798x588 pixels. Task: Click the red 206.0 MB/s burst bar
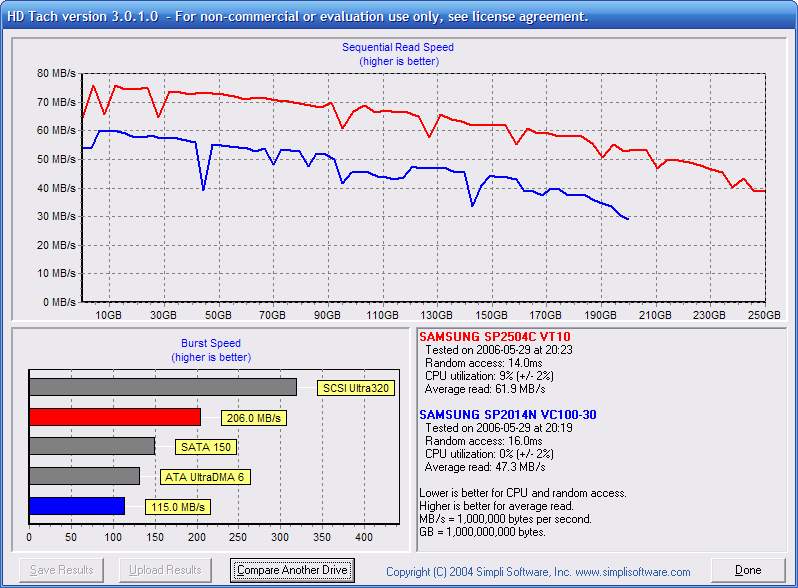click(x=115, y=417)
